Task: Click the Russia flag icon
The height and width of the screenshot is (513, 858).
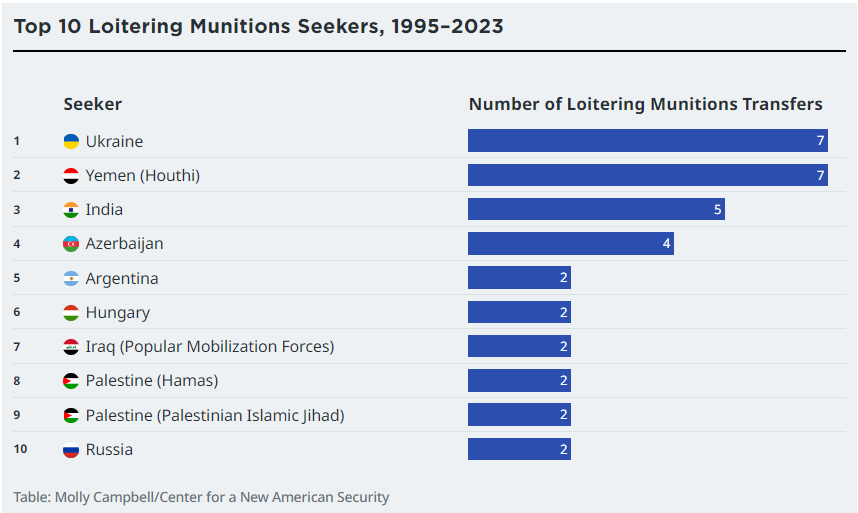Action: pos(71,450)
